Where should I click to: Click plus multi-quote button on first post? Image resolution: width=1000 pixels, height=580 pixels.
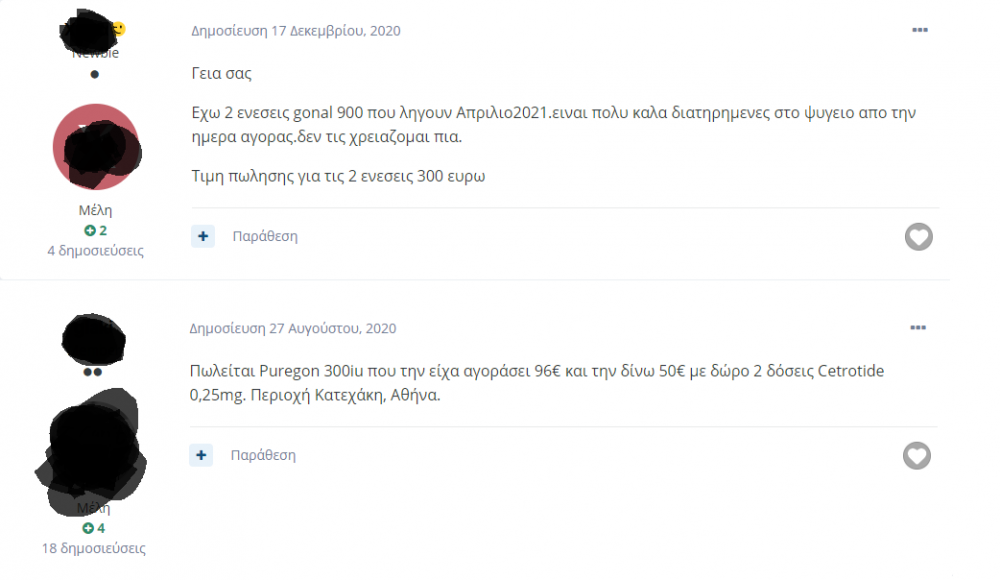point(203,236)
